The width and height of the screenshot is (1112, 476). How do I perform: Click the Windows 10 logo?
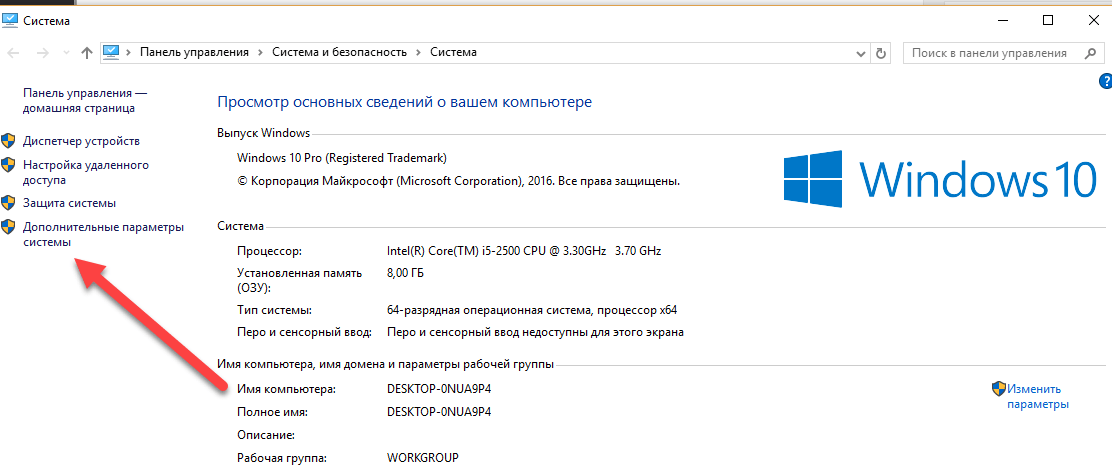pos(940,179)
